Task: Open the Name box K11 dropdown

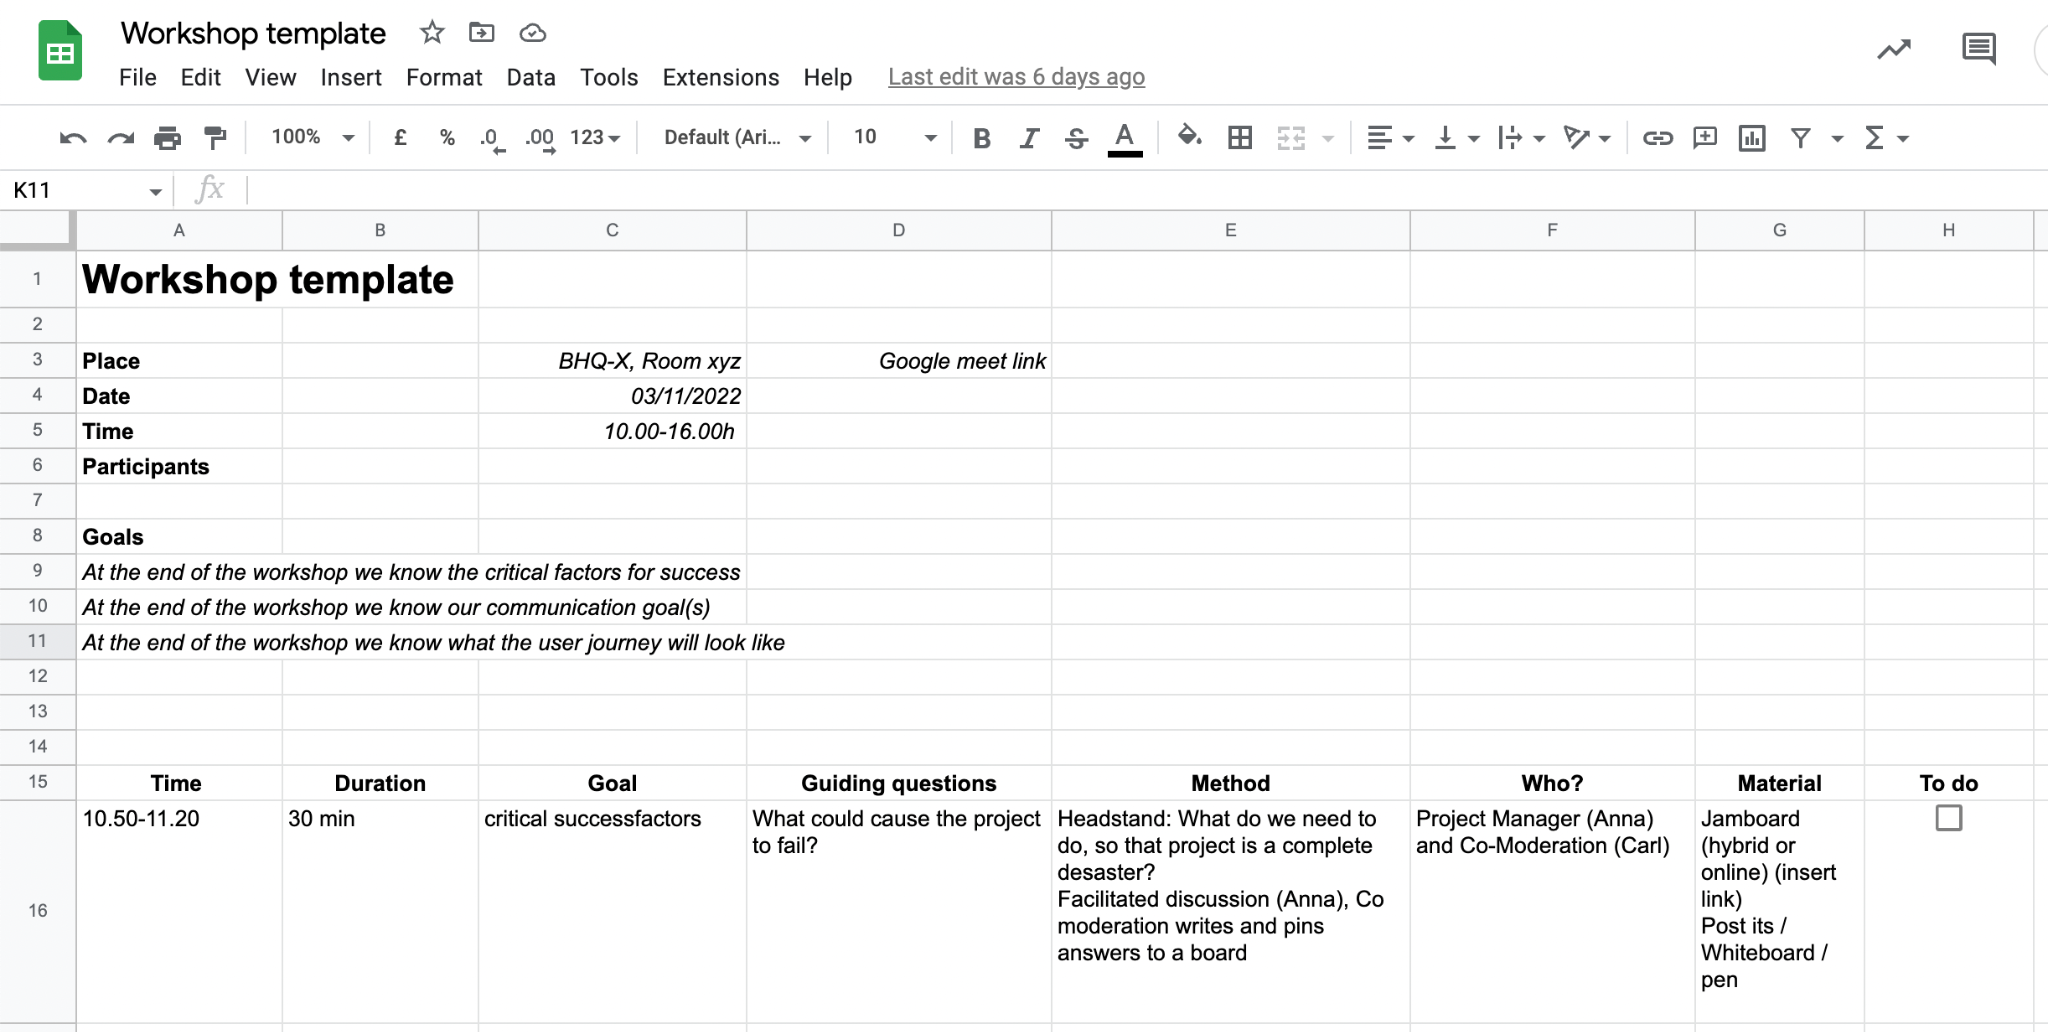Action: (x=155, y=191)
